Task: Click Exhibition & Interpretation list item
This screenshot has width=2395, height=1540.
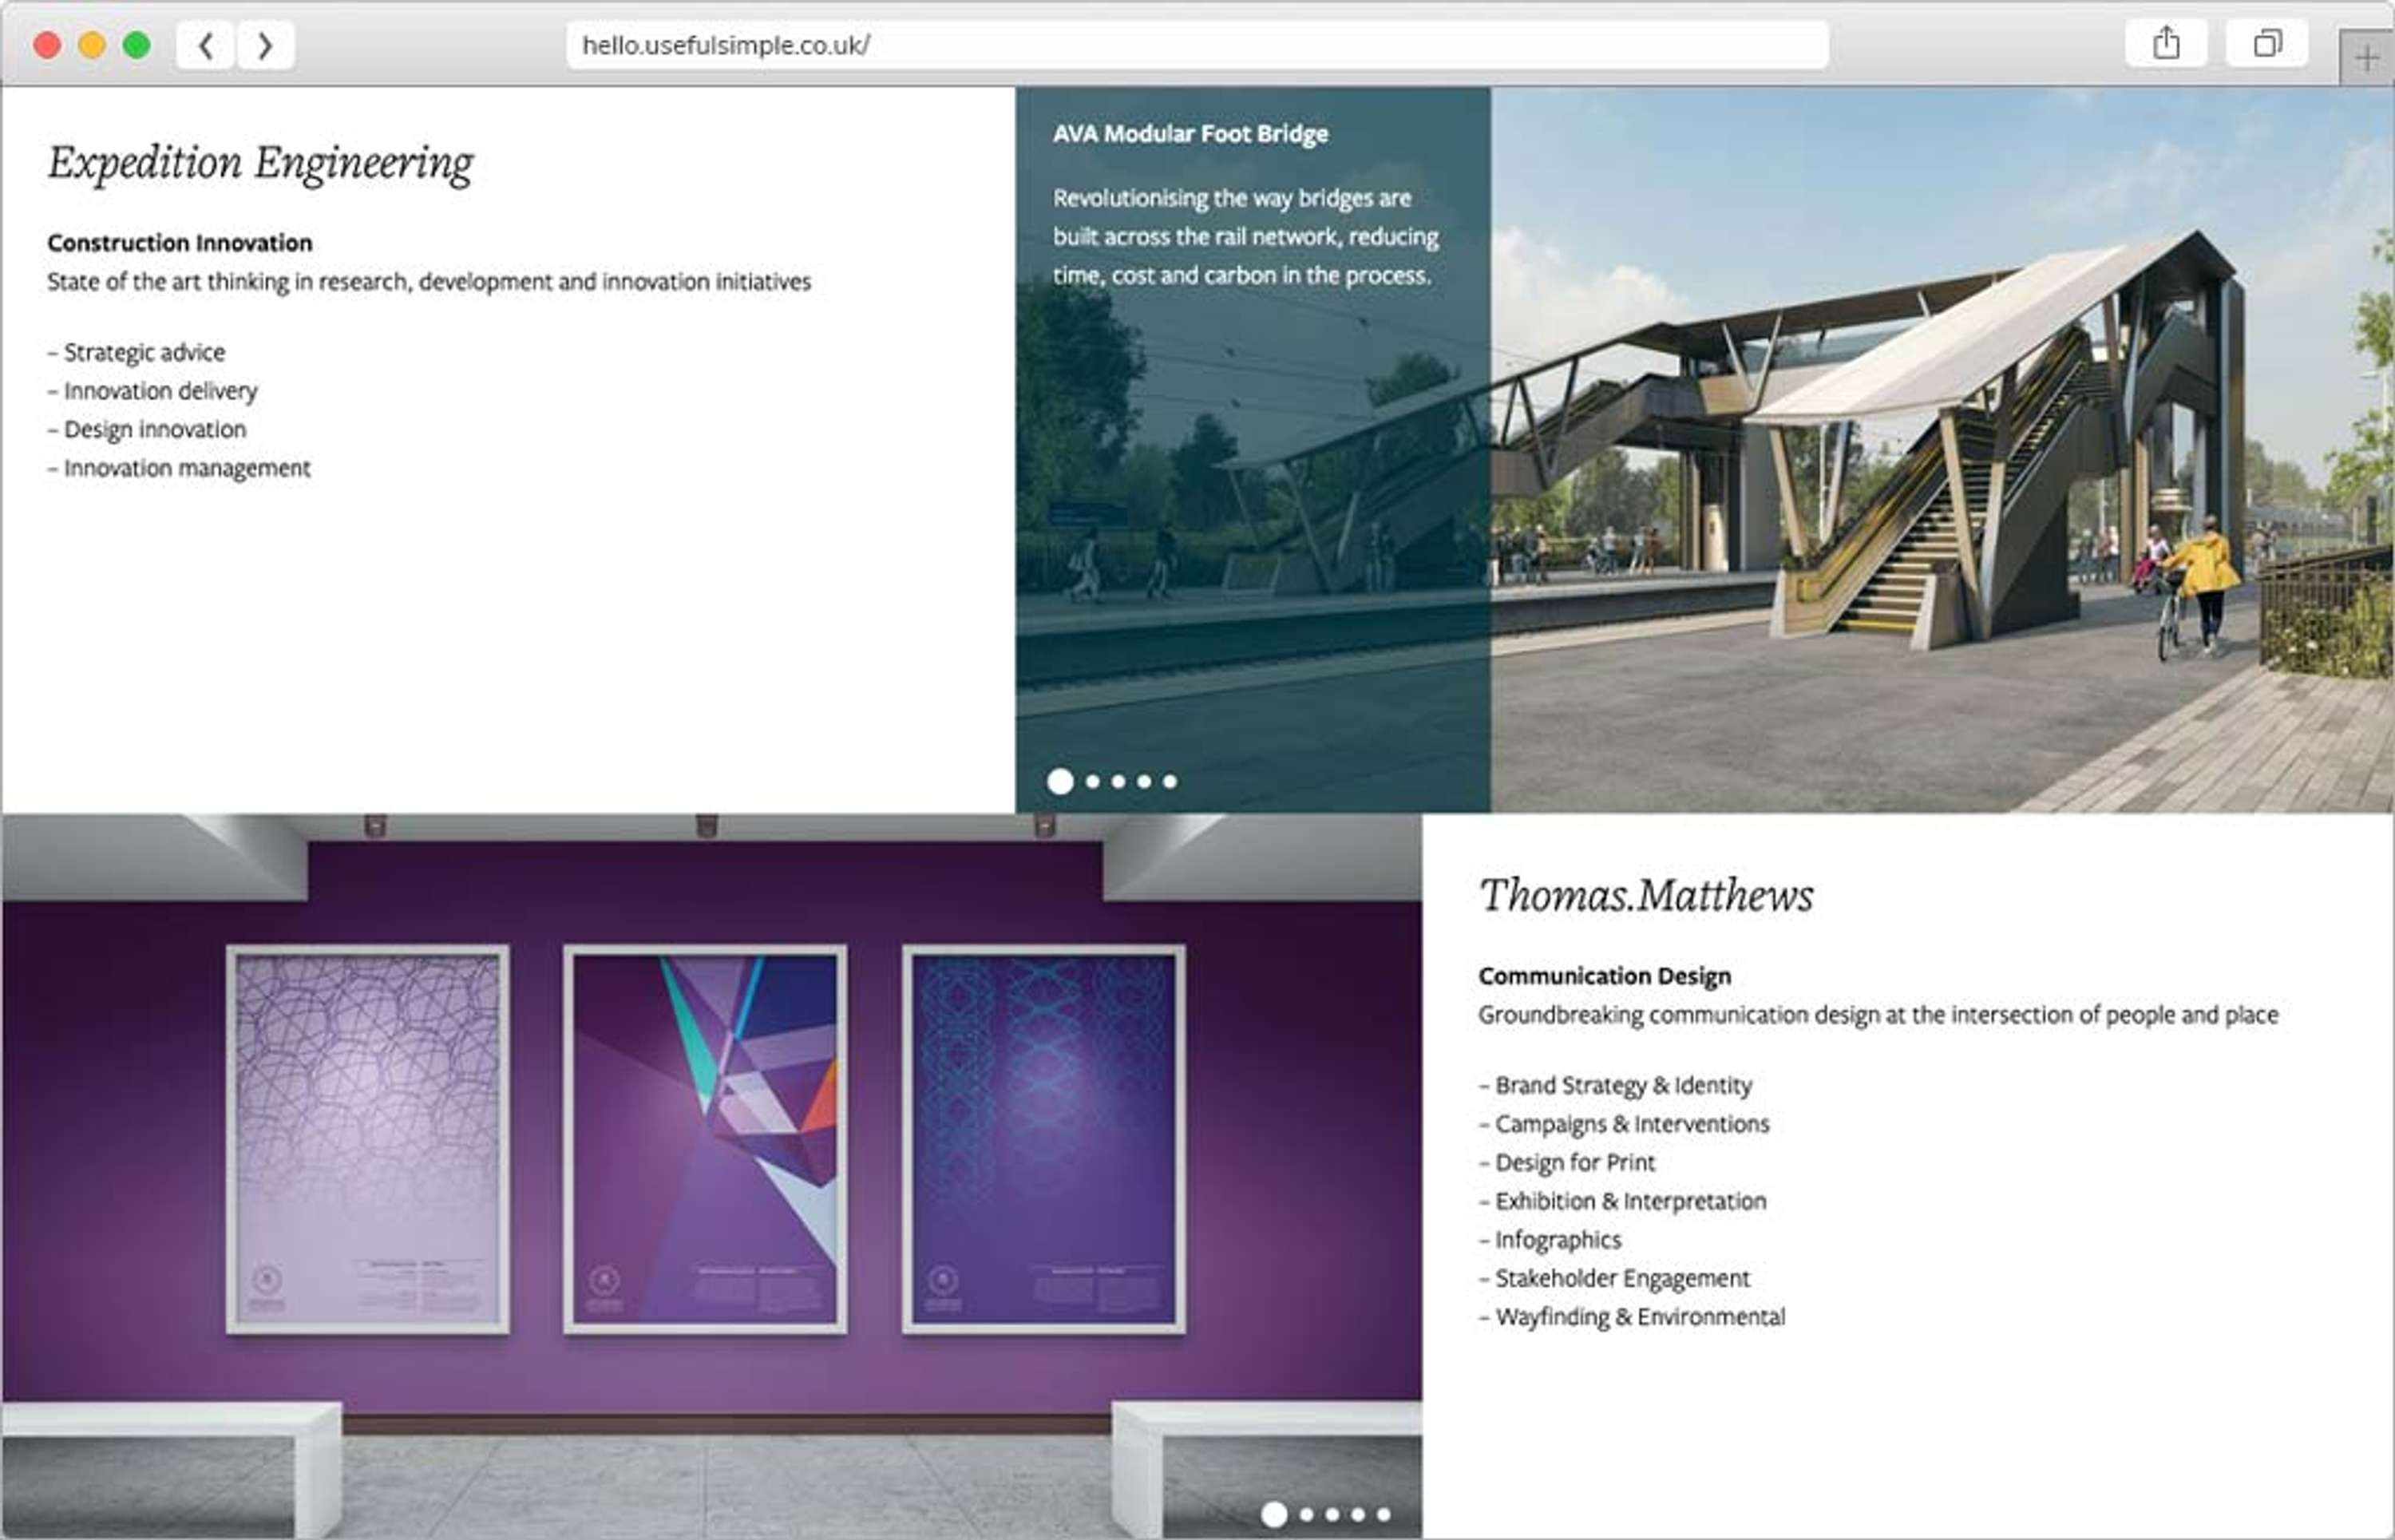Action: 1623,1201
